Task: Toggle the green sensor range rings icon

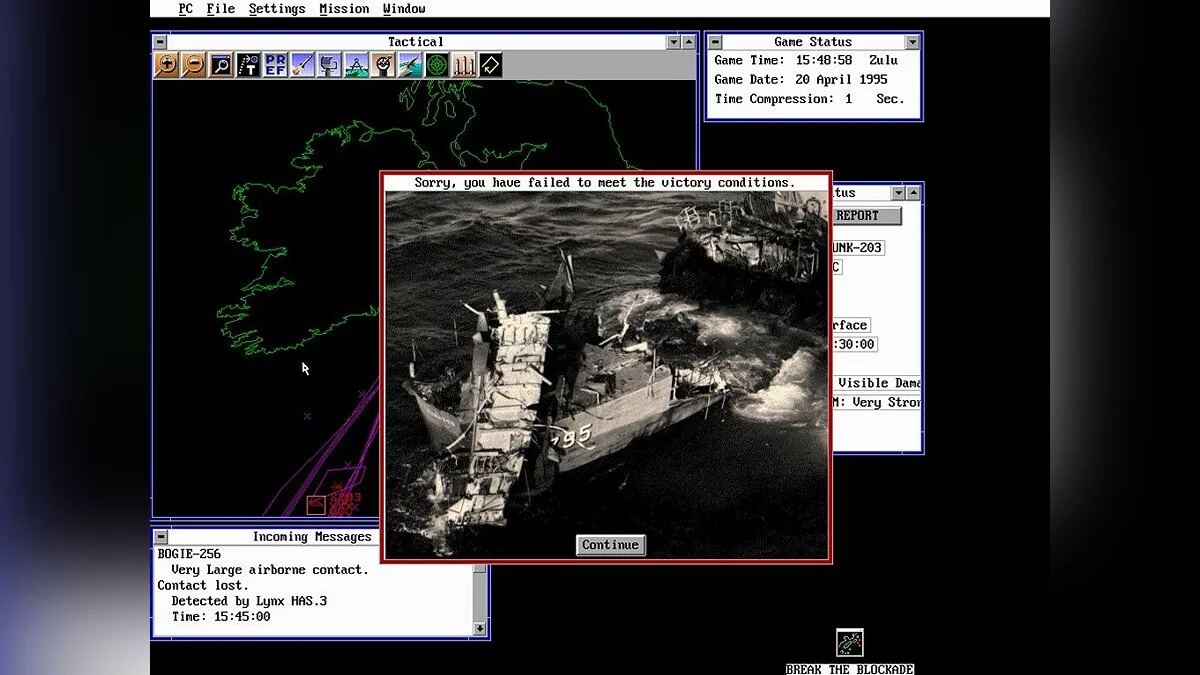Action: 437,64
